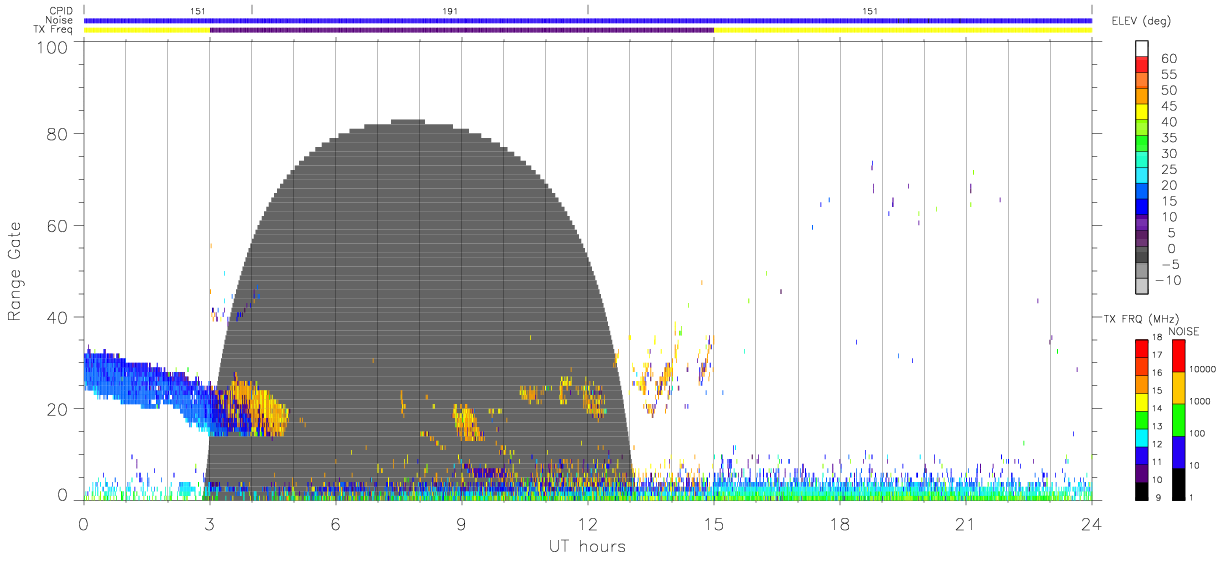Viewport: 1228px width, 567px height.
Task: Select the green 100–1000 NOISE color cell
Action: (x=1179, y=419)
